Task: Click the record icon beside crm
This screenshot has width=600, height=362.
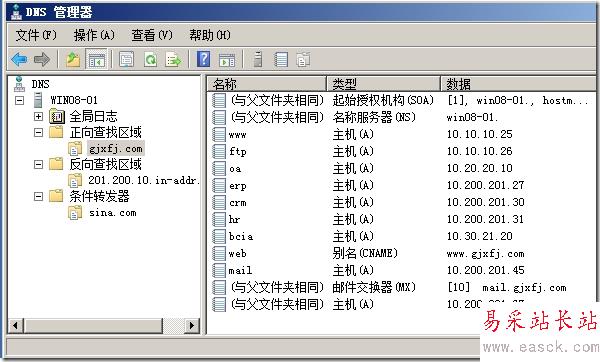Action: tap(219, 202)
